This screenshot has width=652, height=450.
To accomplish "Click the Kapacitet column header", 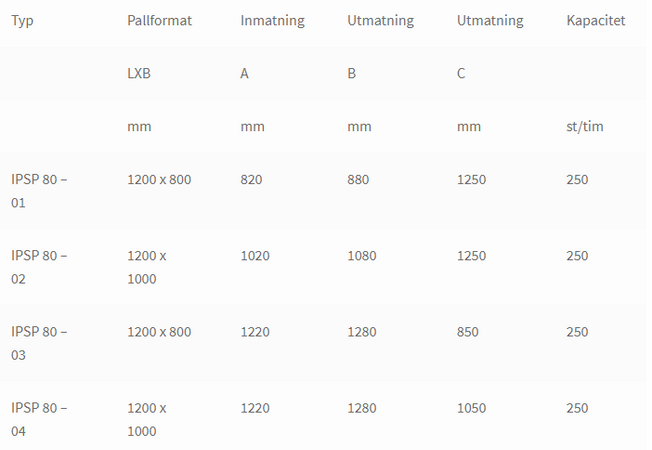I will (595, 21).
